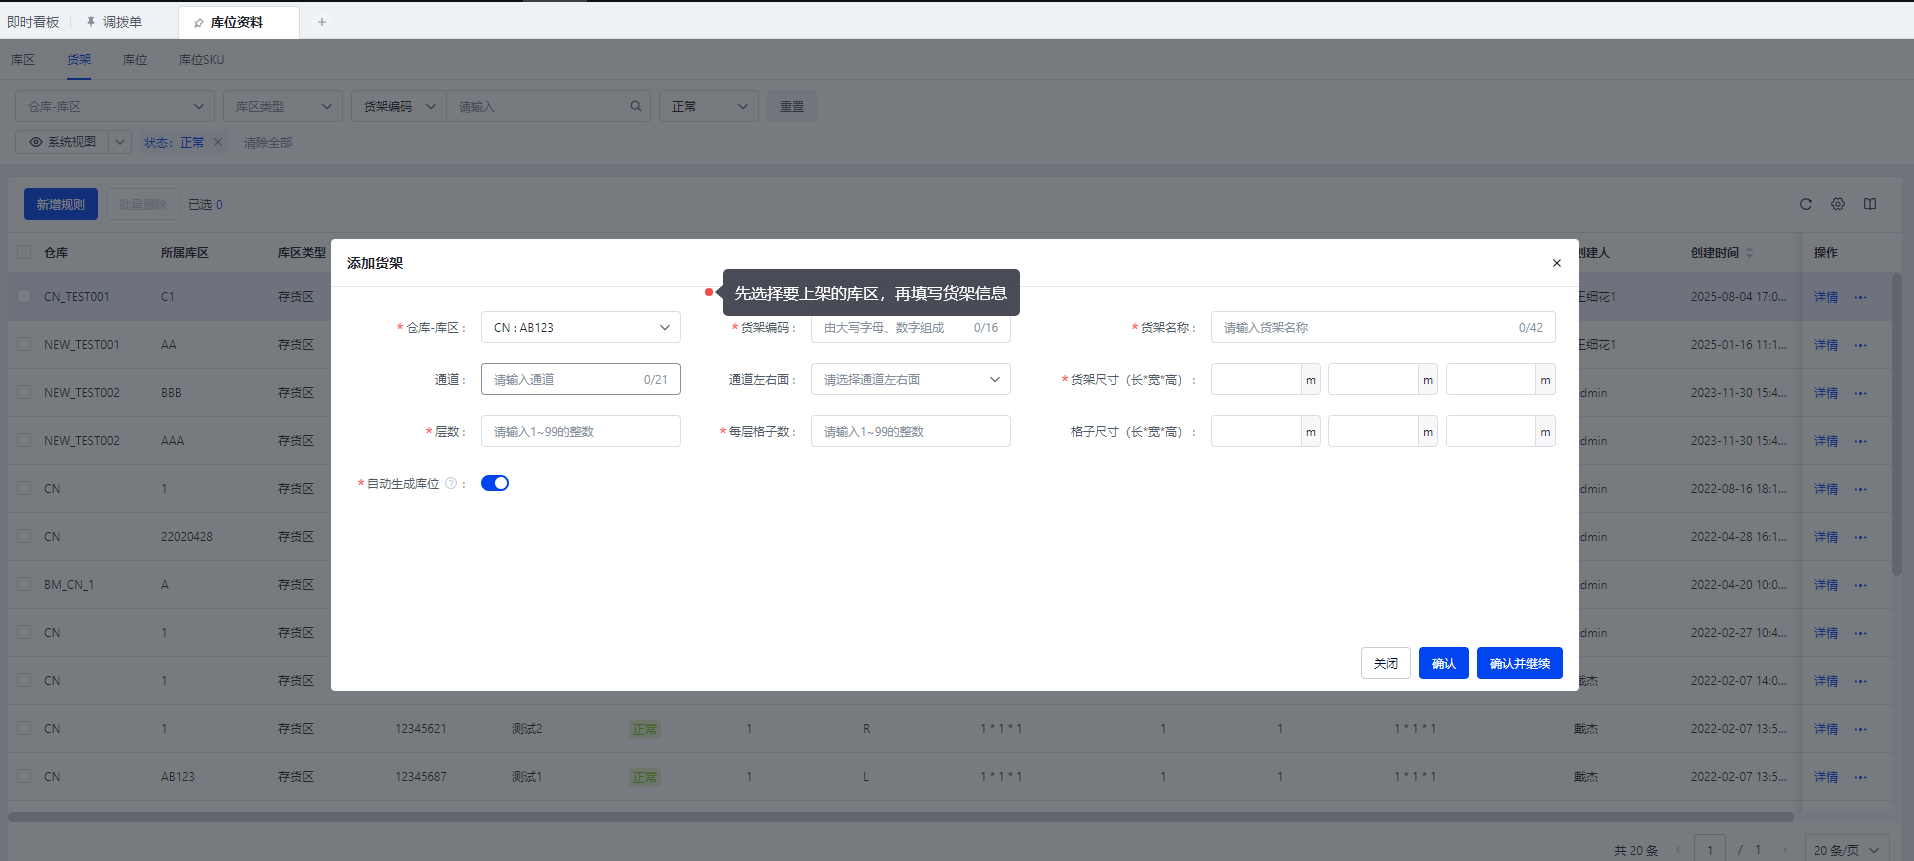
Task: Open more actions for the 2022-02-27 row
Action: [x=1860, y=633]
